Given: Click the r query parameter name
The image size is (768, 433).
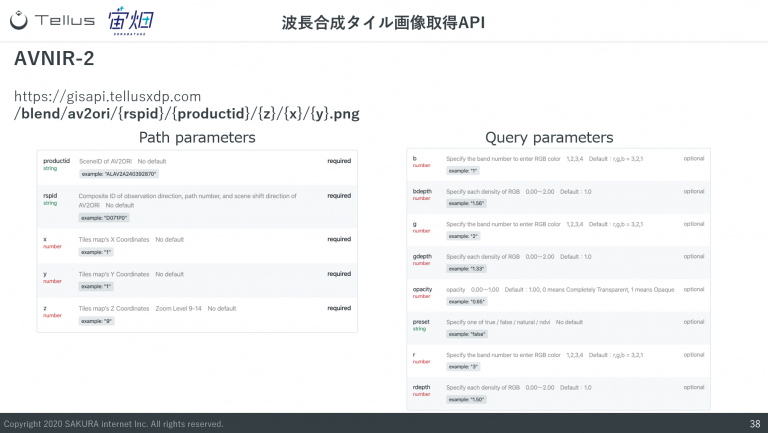Looking at the screenshot, I should pos(414,355).
